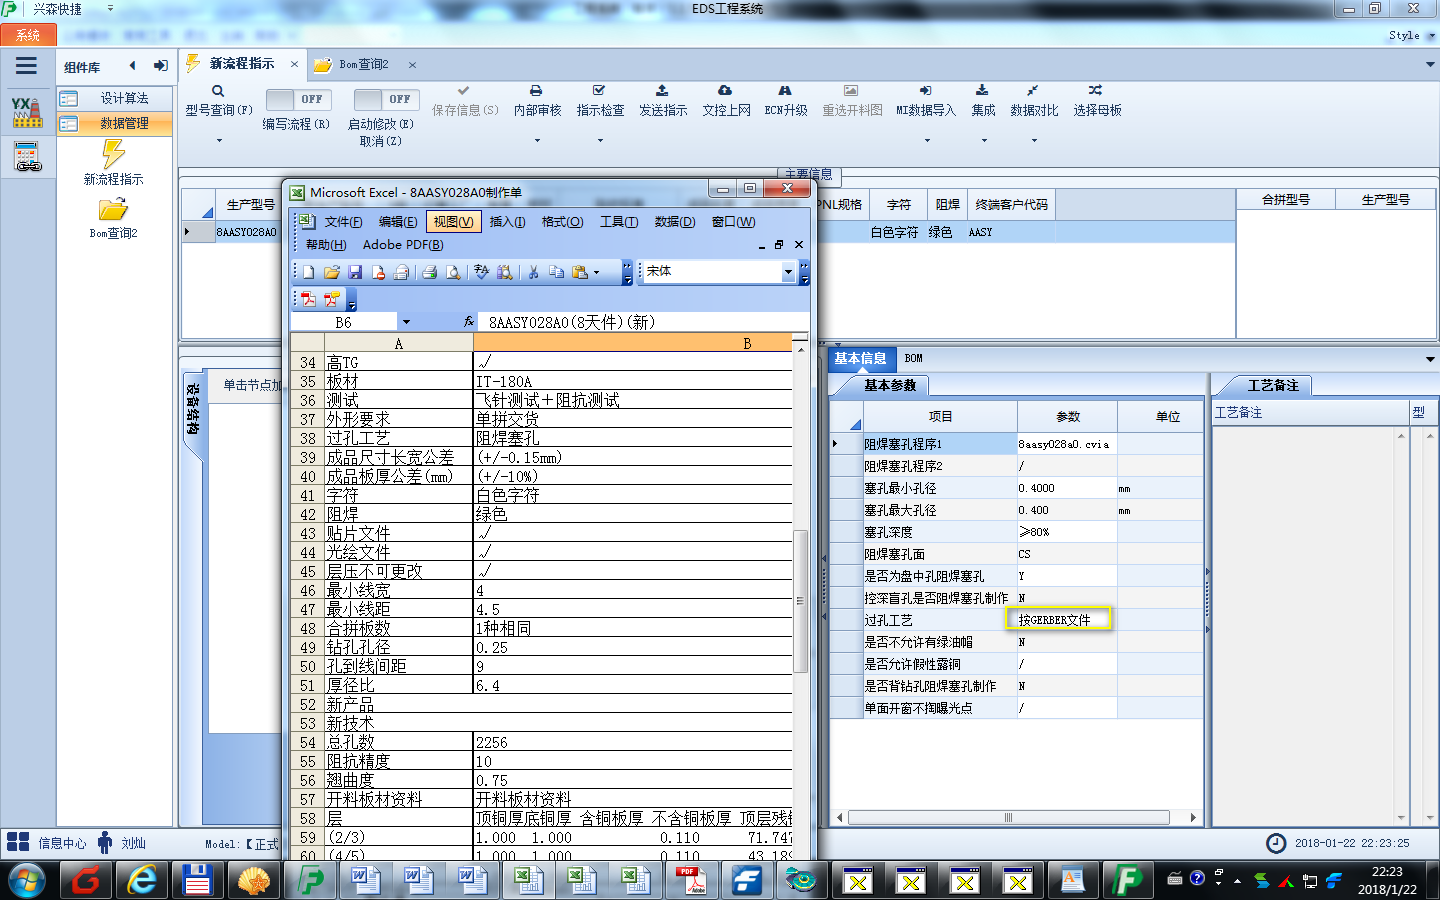Click 选择母板 shuffle icon
The image size is (1440, 900).
click(1096, 91)
